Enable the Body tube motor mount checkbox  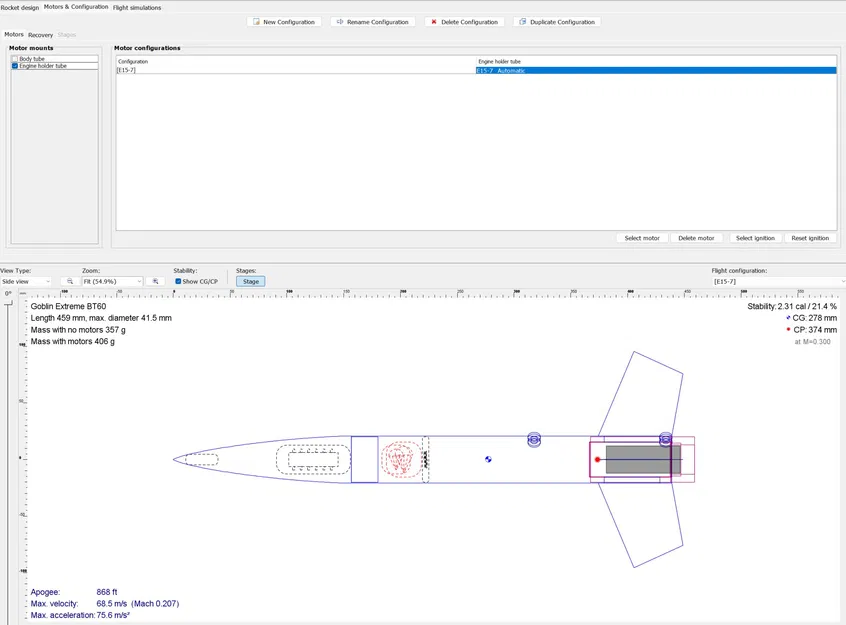[x=15, y=59]
